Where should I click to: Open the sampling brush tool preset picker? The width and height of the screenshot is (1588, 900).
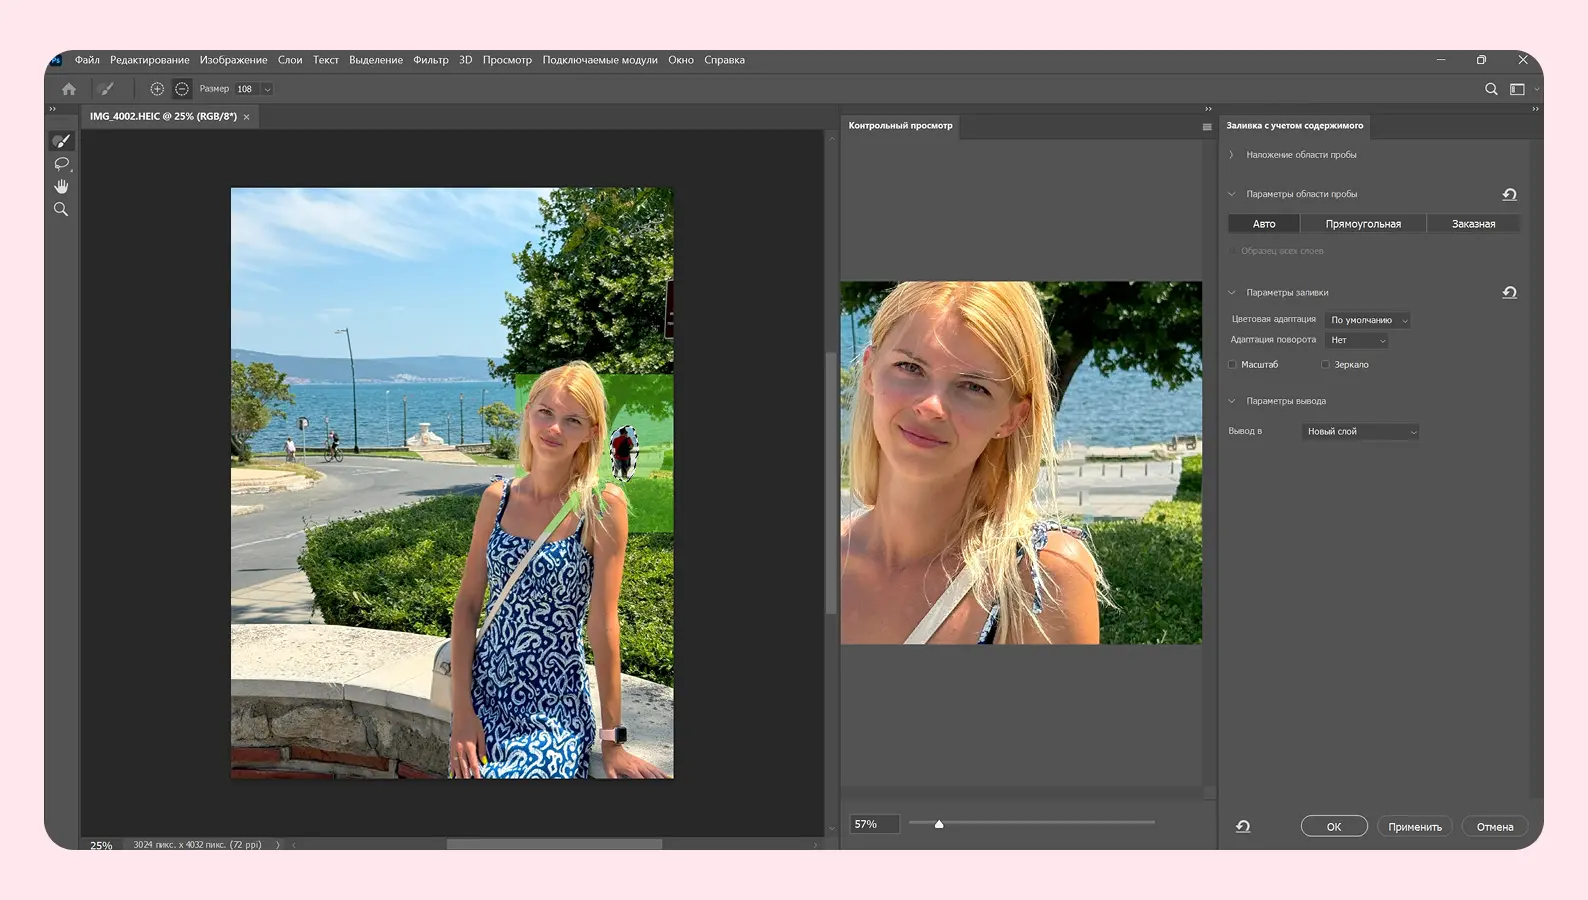(107, 89)
